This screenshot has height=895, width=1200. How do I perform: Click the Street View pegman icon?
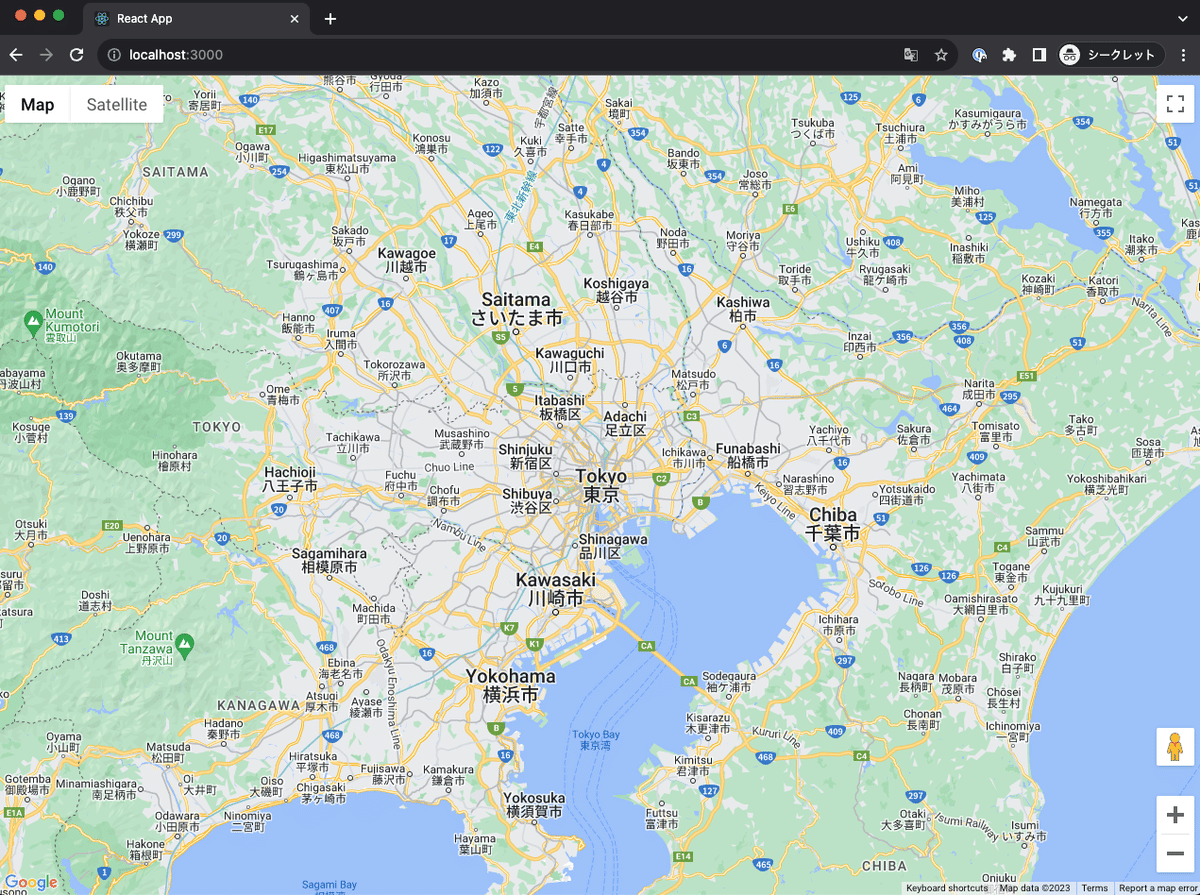(1175, 747)
